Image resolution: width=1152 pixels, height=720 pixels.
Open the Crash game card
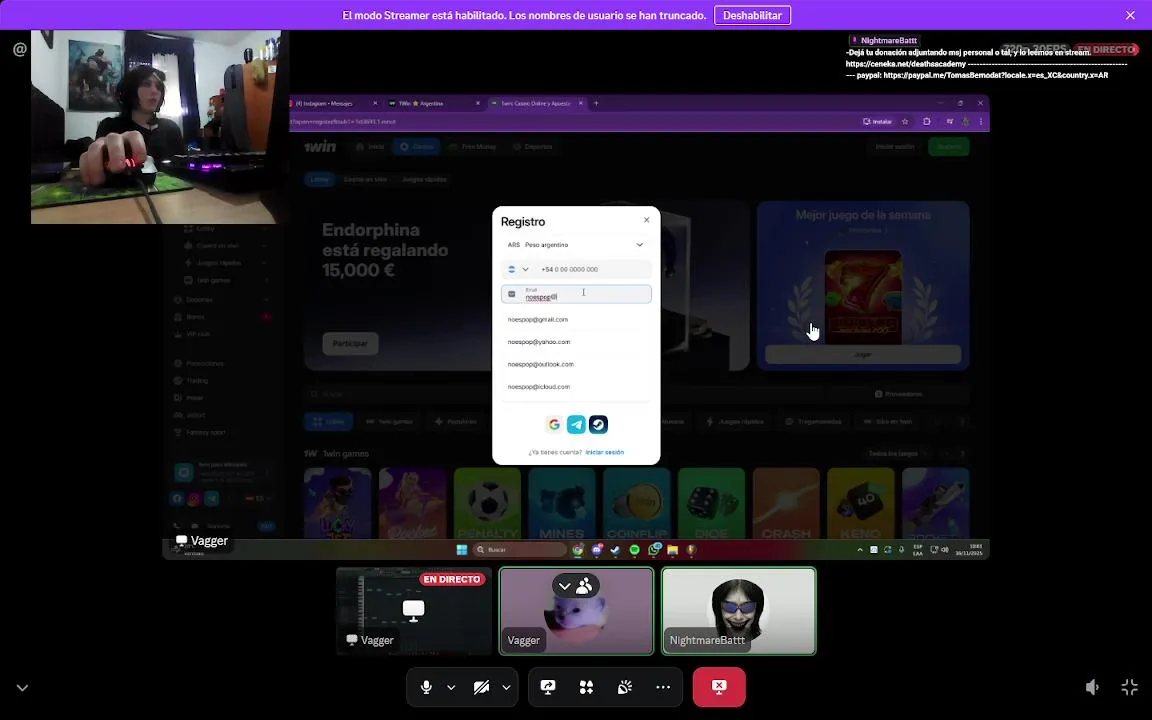(x=786, y=503)
